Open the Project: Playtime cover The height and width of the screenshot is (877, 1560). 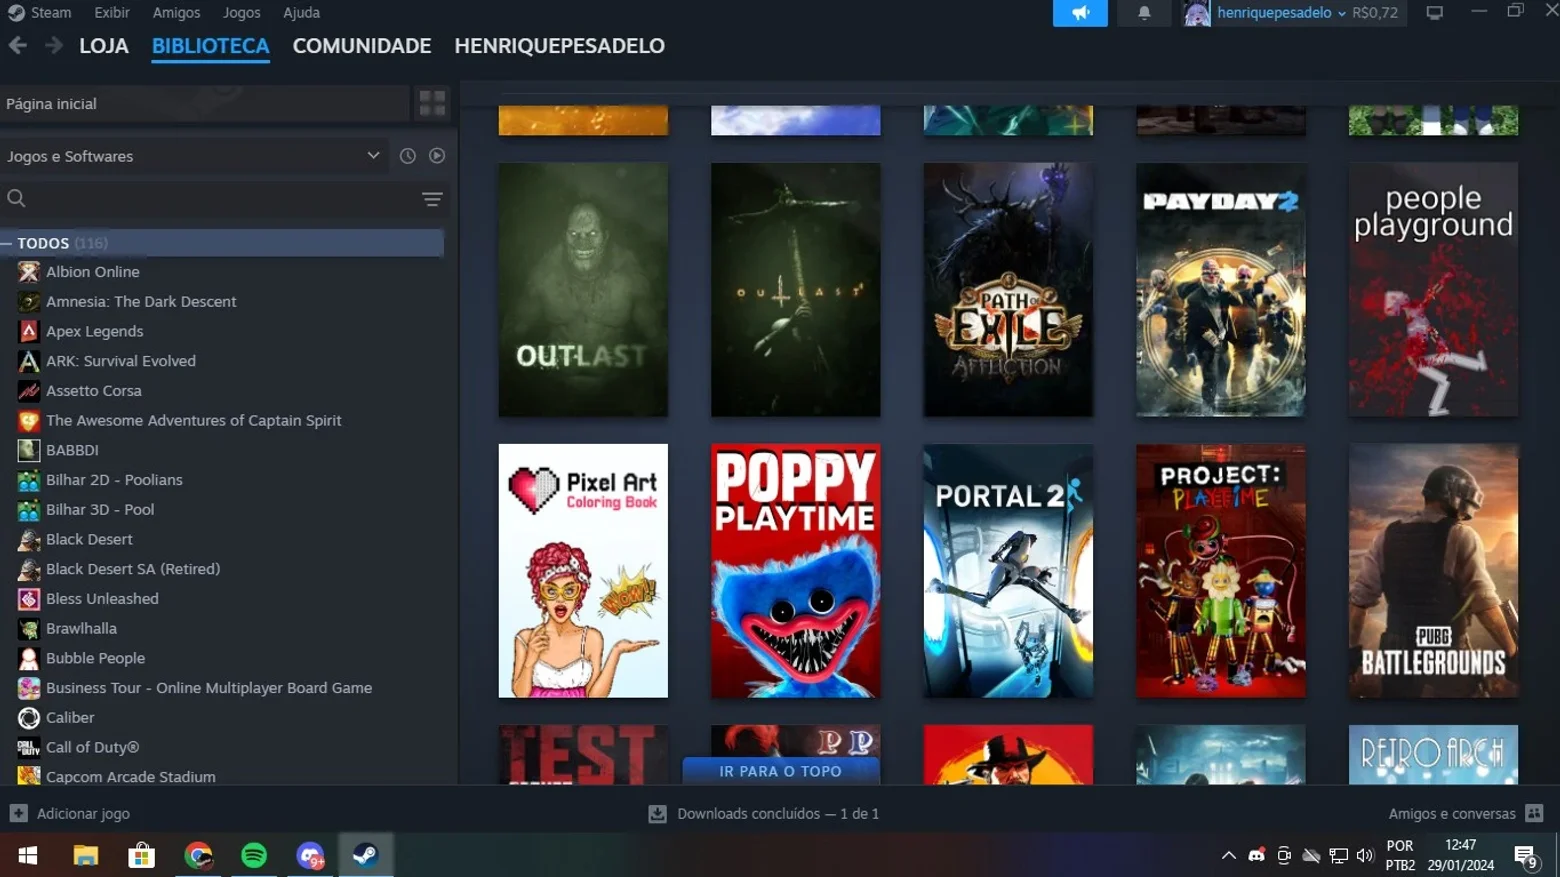coord(1221,571)
